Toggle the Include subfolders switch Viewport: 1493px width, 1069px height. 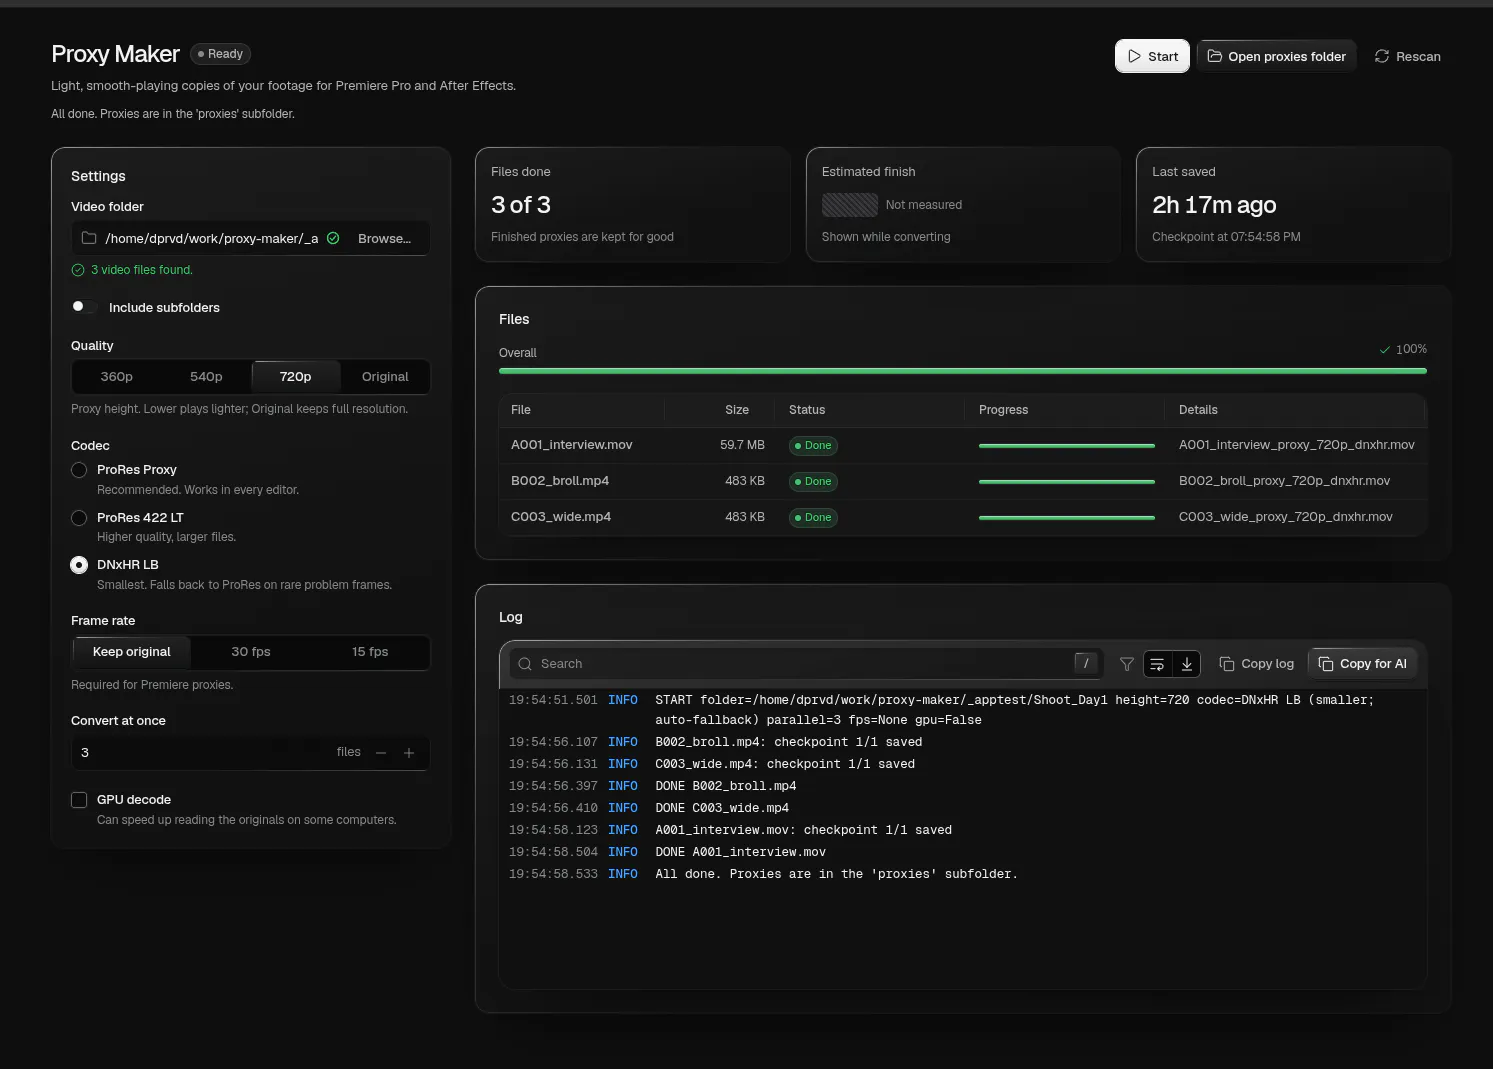(84, 307)
